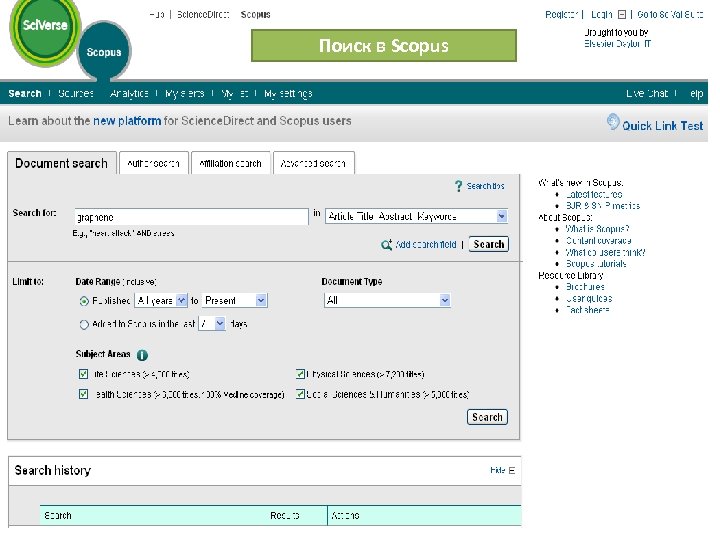720x540 pixels.
Task: Collapse search history via Hide icon
Action: click(x=512, y=471)
